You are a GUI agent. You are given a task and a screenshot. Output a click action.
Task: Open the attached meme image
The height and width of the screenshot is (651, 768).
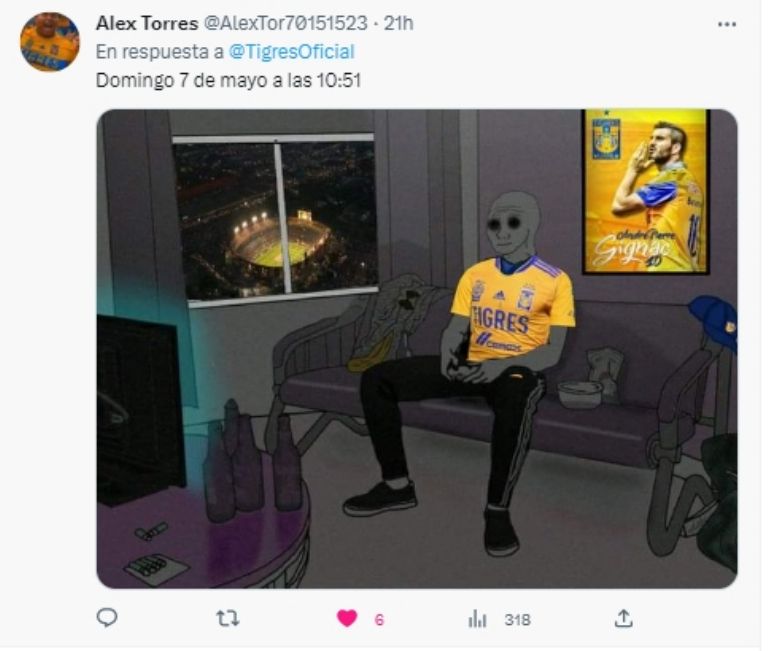click(417, 349)
